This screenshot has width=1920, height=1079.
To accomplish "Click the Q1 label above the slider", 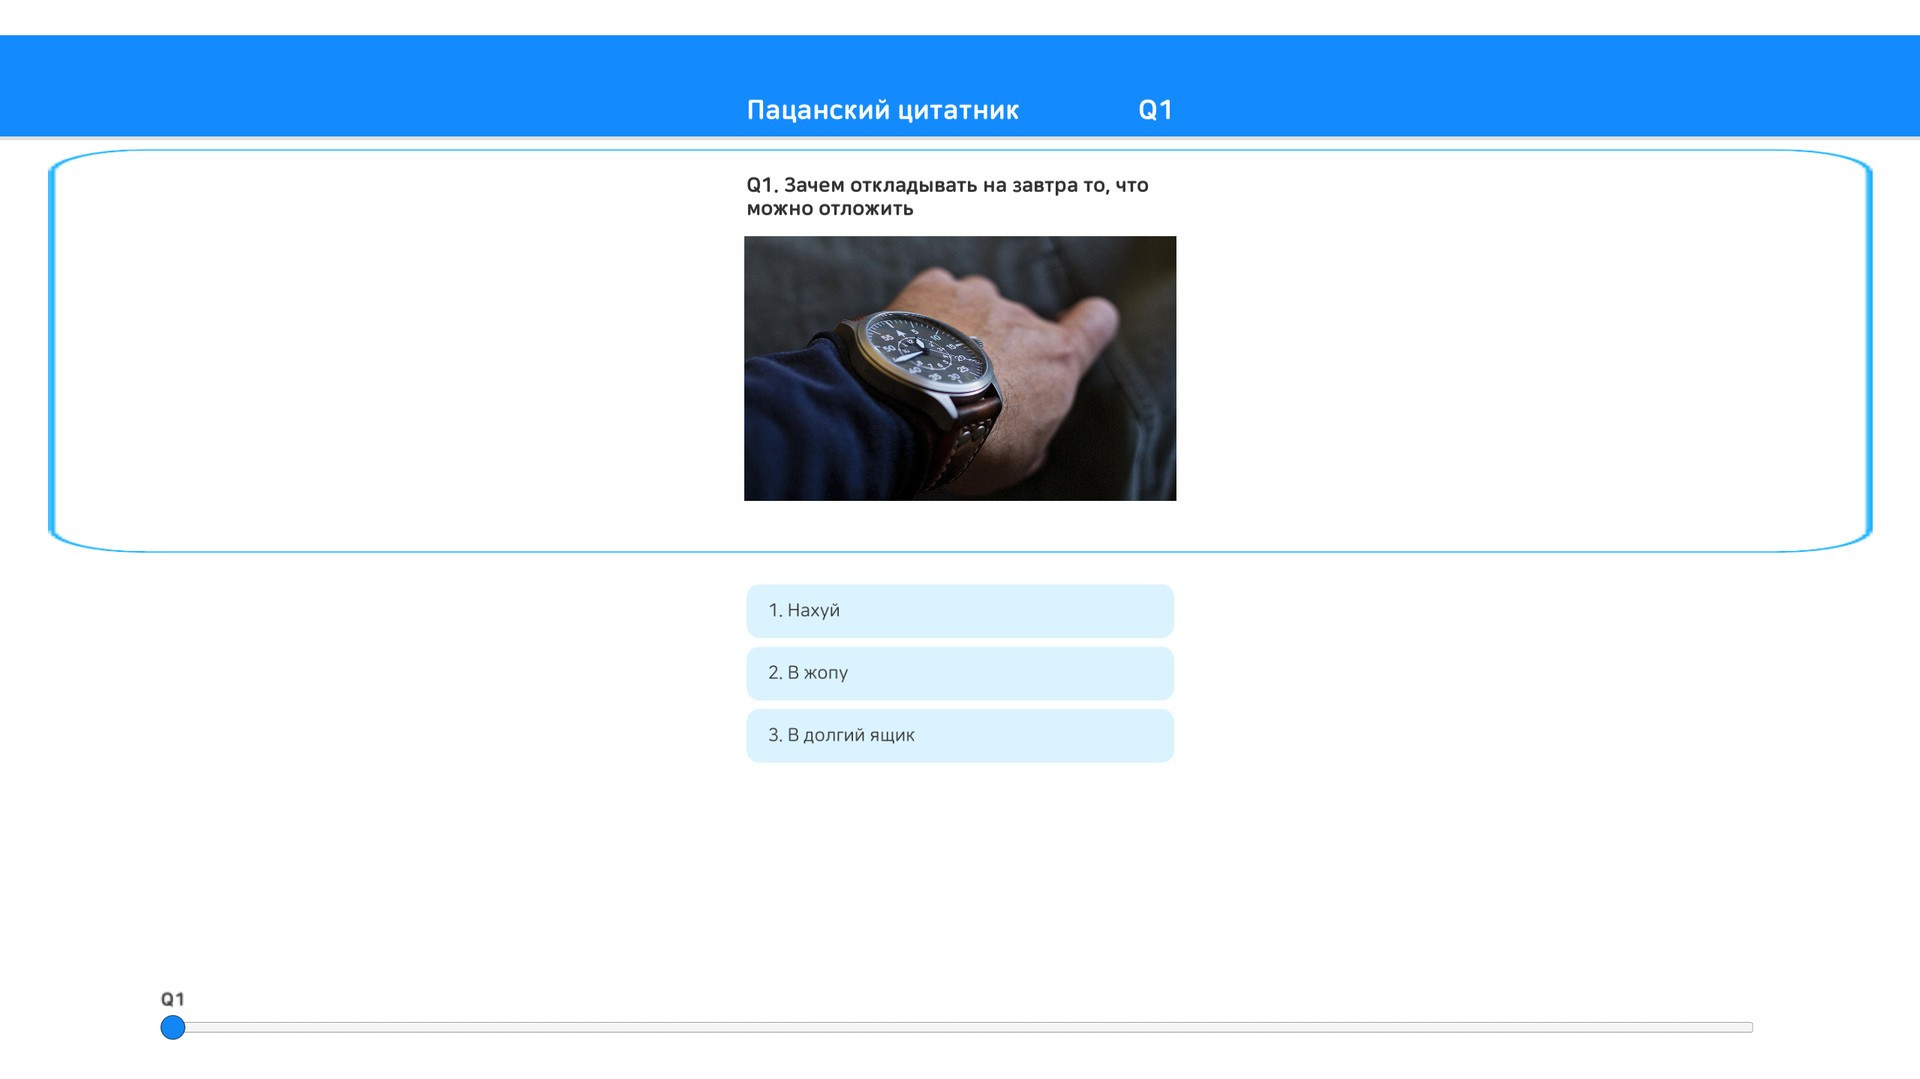I will pyautogui.click(x=172, y=999).
